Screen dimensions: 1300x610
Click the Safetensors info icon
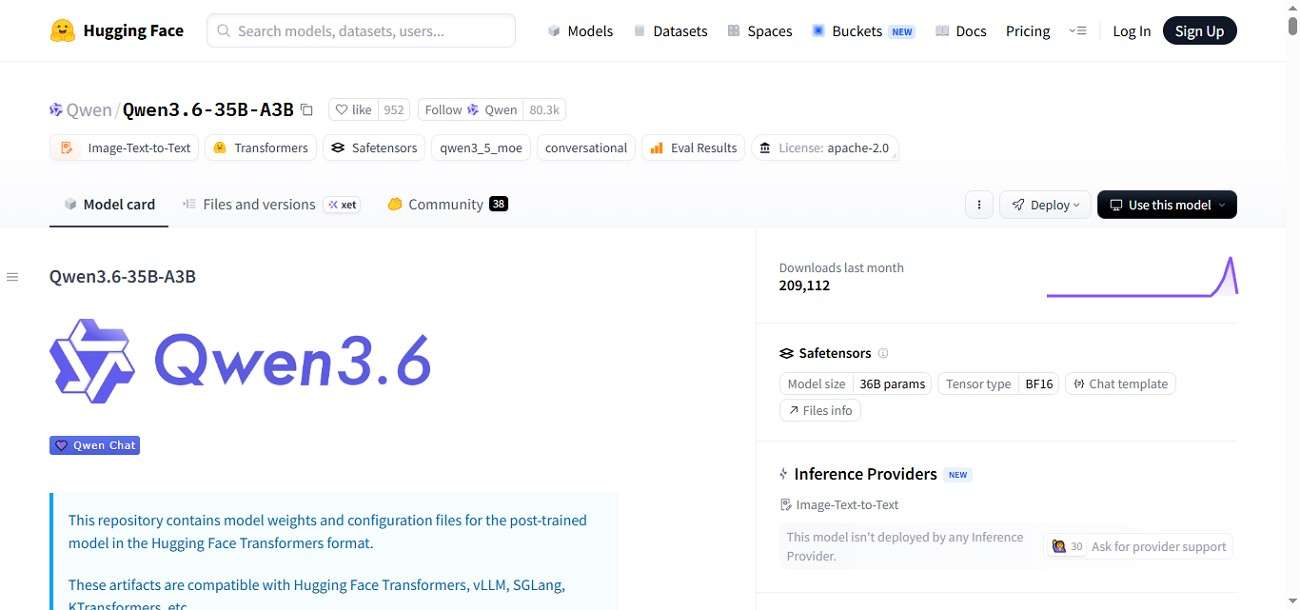tap(883, 353)
